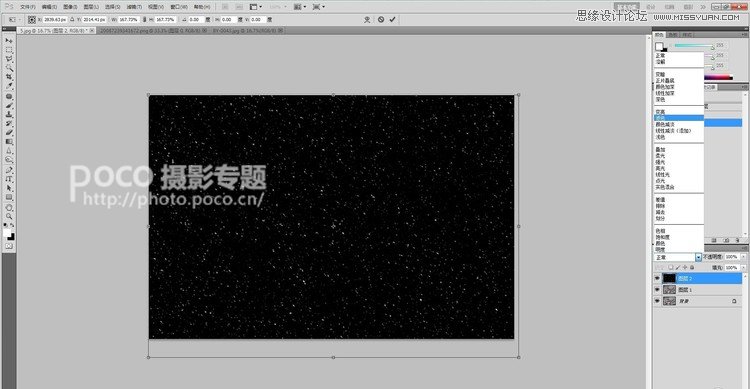The image size is (750, 389).
Task: Open the Color panel options menu
Action: [745, 34]
